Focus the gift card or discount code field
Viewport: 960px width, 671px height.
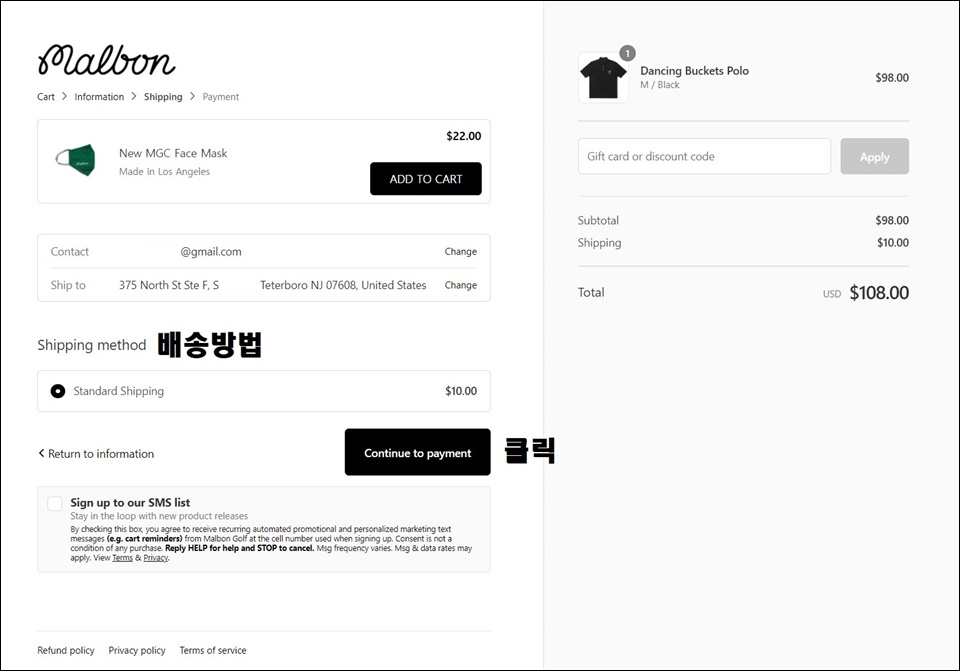(704, 156)
